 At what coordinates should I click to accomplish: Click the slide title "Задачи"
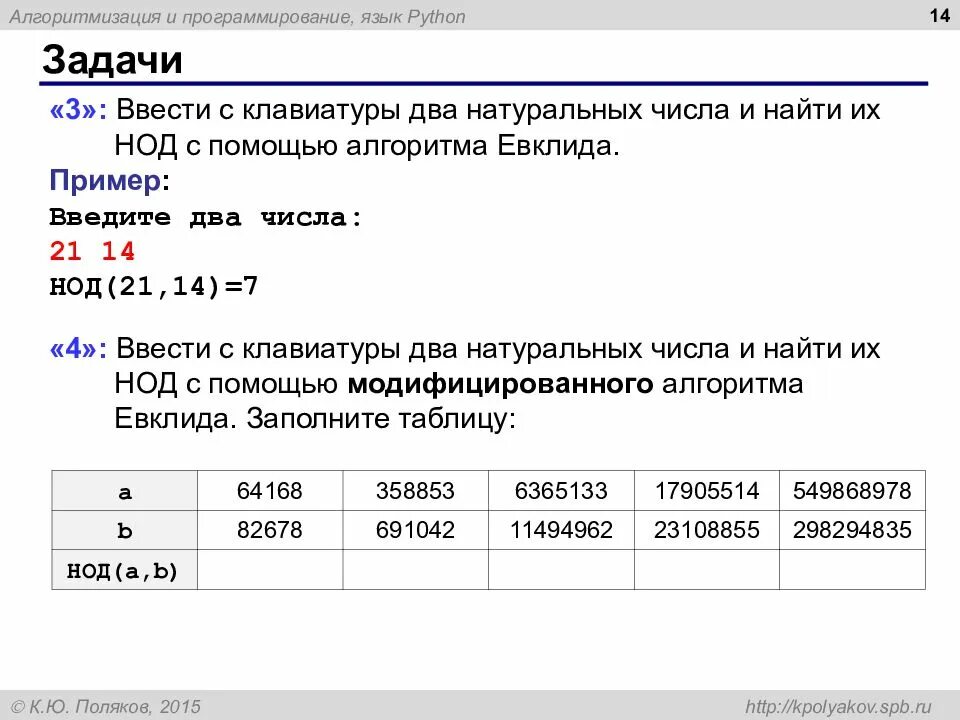click(x=113, y=59)
